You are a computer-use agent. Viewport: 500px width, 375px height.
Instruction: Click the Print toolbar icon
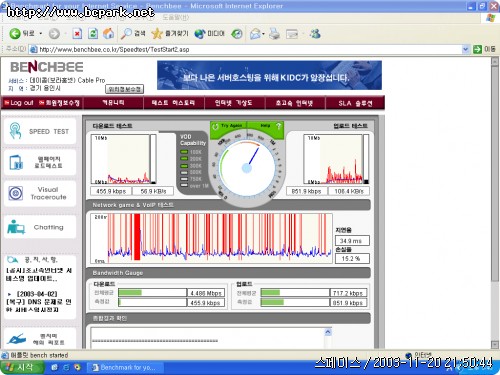[x=274, y=34]
